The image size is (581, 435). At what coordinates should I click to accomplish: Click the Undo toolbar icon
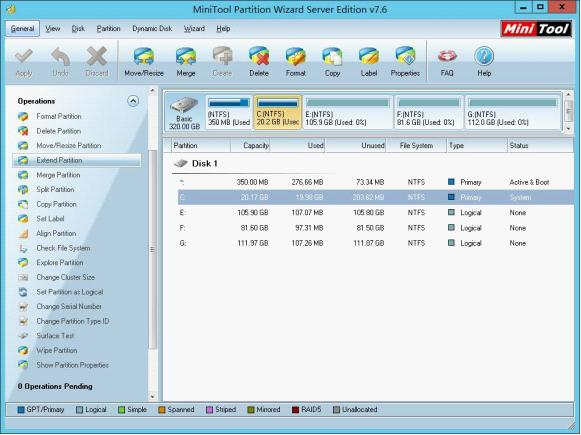coord(60,62)
